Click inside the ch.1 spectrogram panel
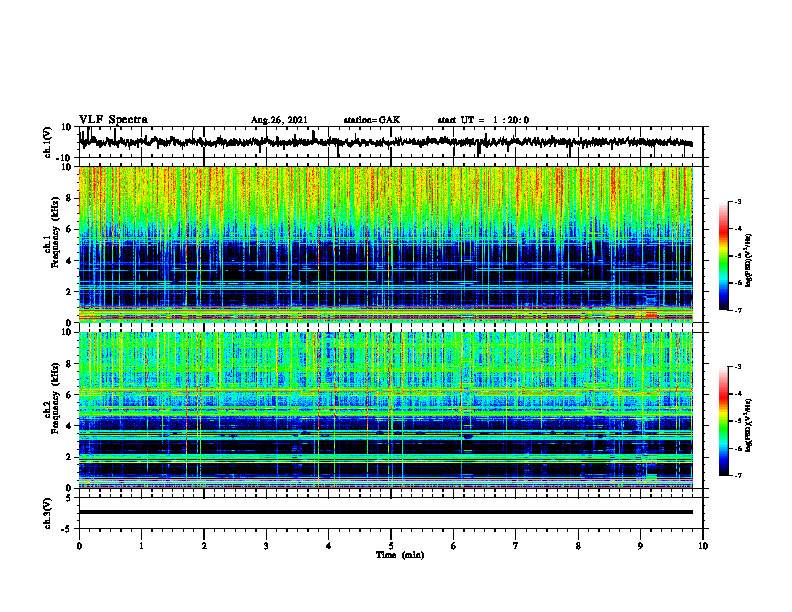 pos(386,244)
